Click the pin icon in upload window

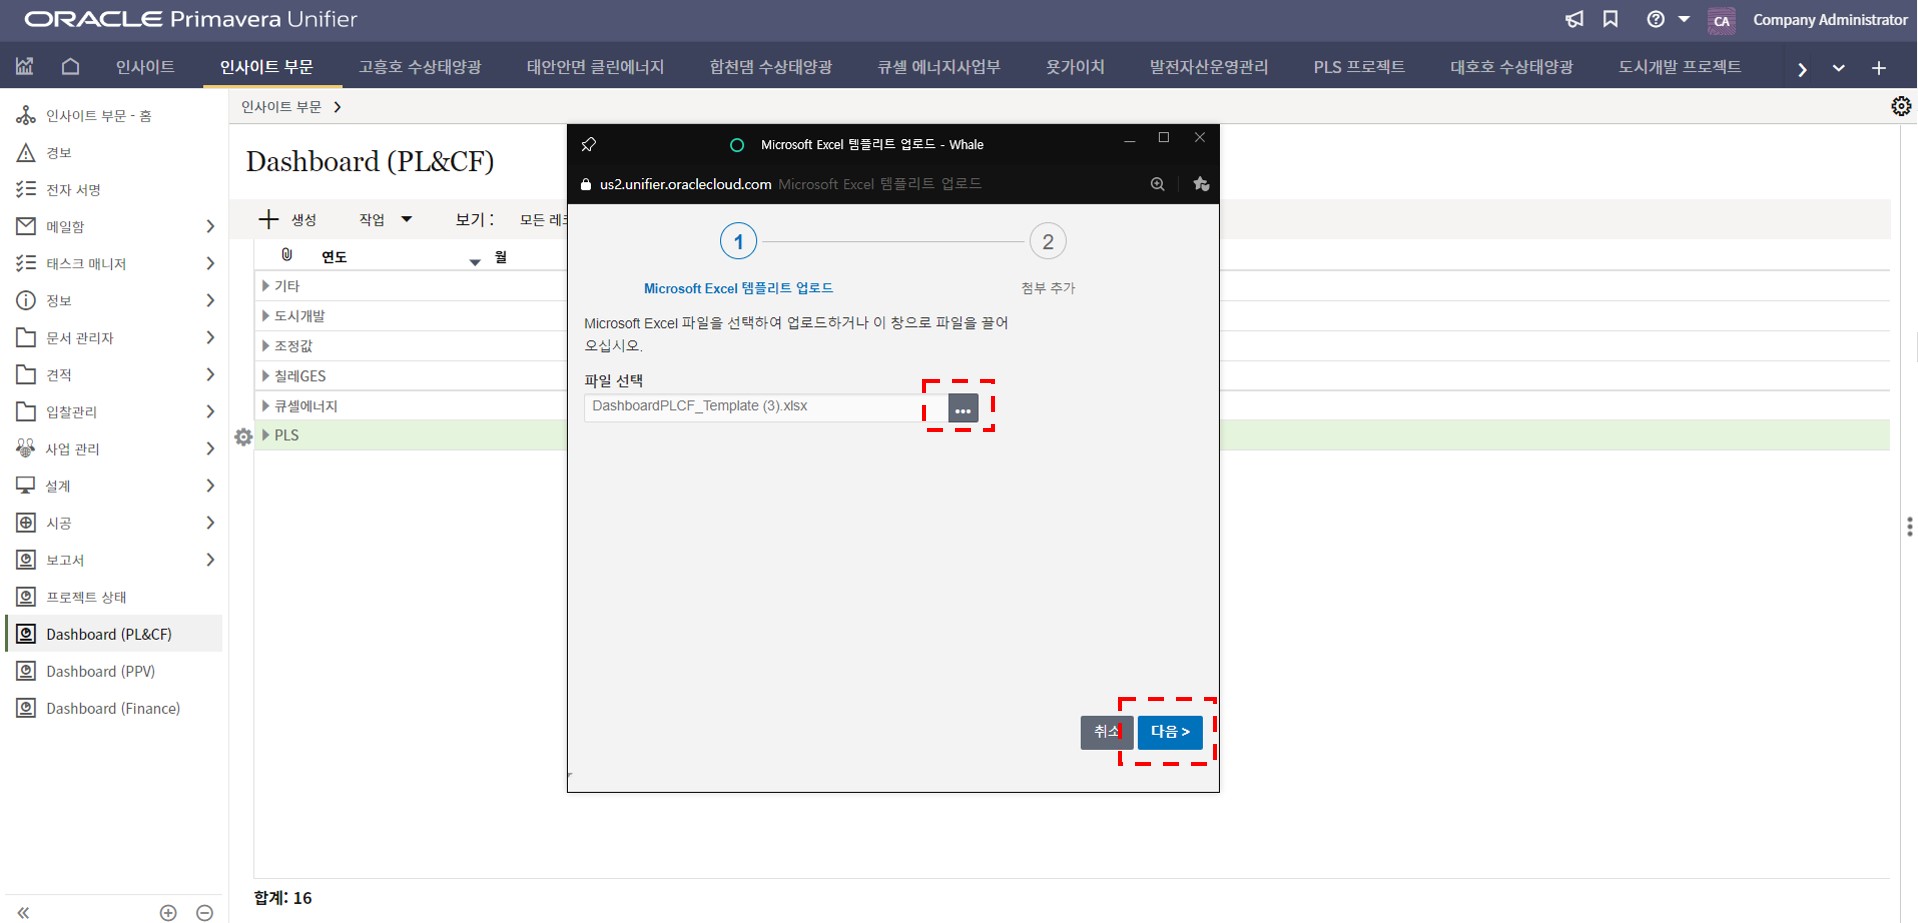point(589,145)
